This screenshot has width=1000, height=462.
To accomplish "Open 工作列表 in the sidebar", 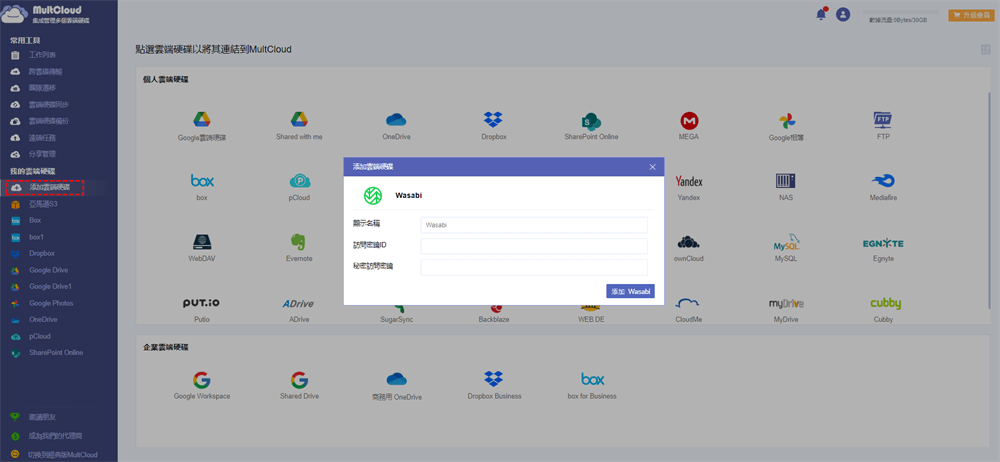I will coord(41,55).
